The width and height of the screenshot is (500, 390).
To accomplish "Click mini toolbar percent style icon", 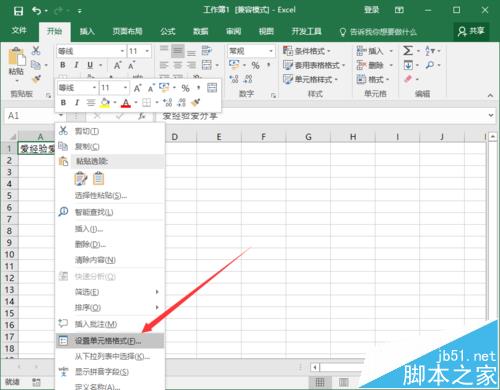I will 185,88.
